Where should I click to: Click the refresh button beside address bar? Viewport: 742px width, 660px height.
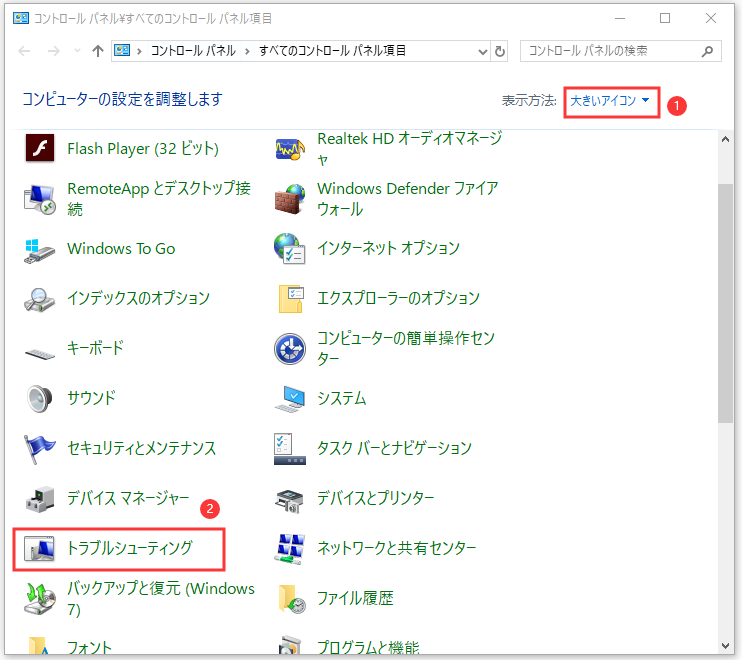click(501, 51)
